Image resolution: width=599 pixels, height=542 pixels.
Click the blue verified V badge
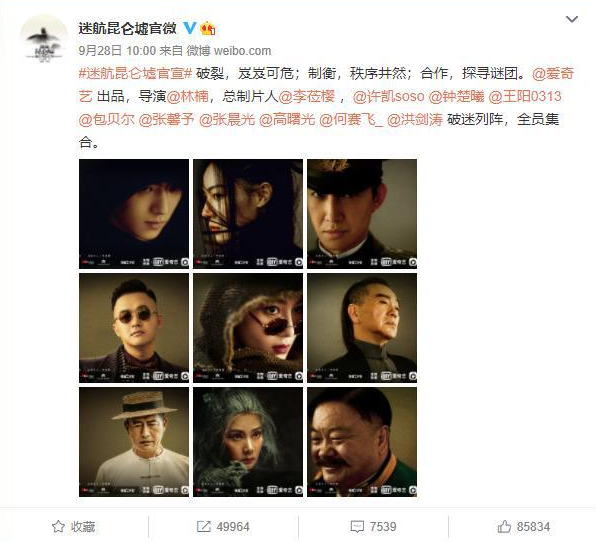(x=189, y=28)
